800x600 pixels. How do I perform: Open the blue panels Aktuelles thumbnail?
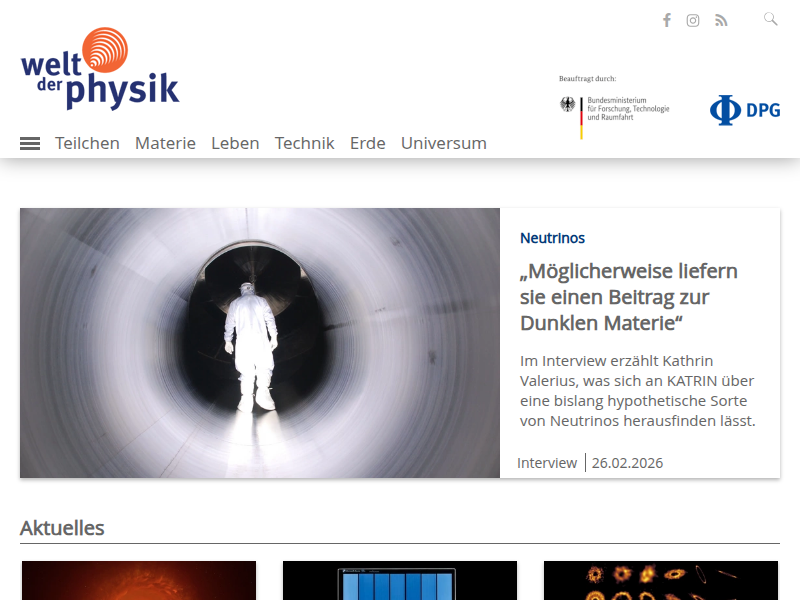coord(400,581)
